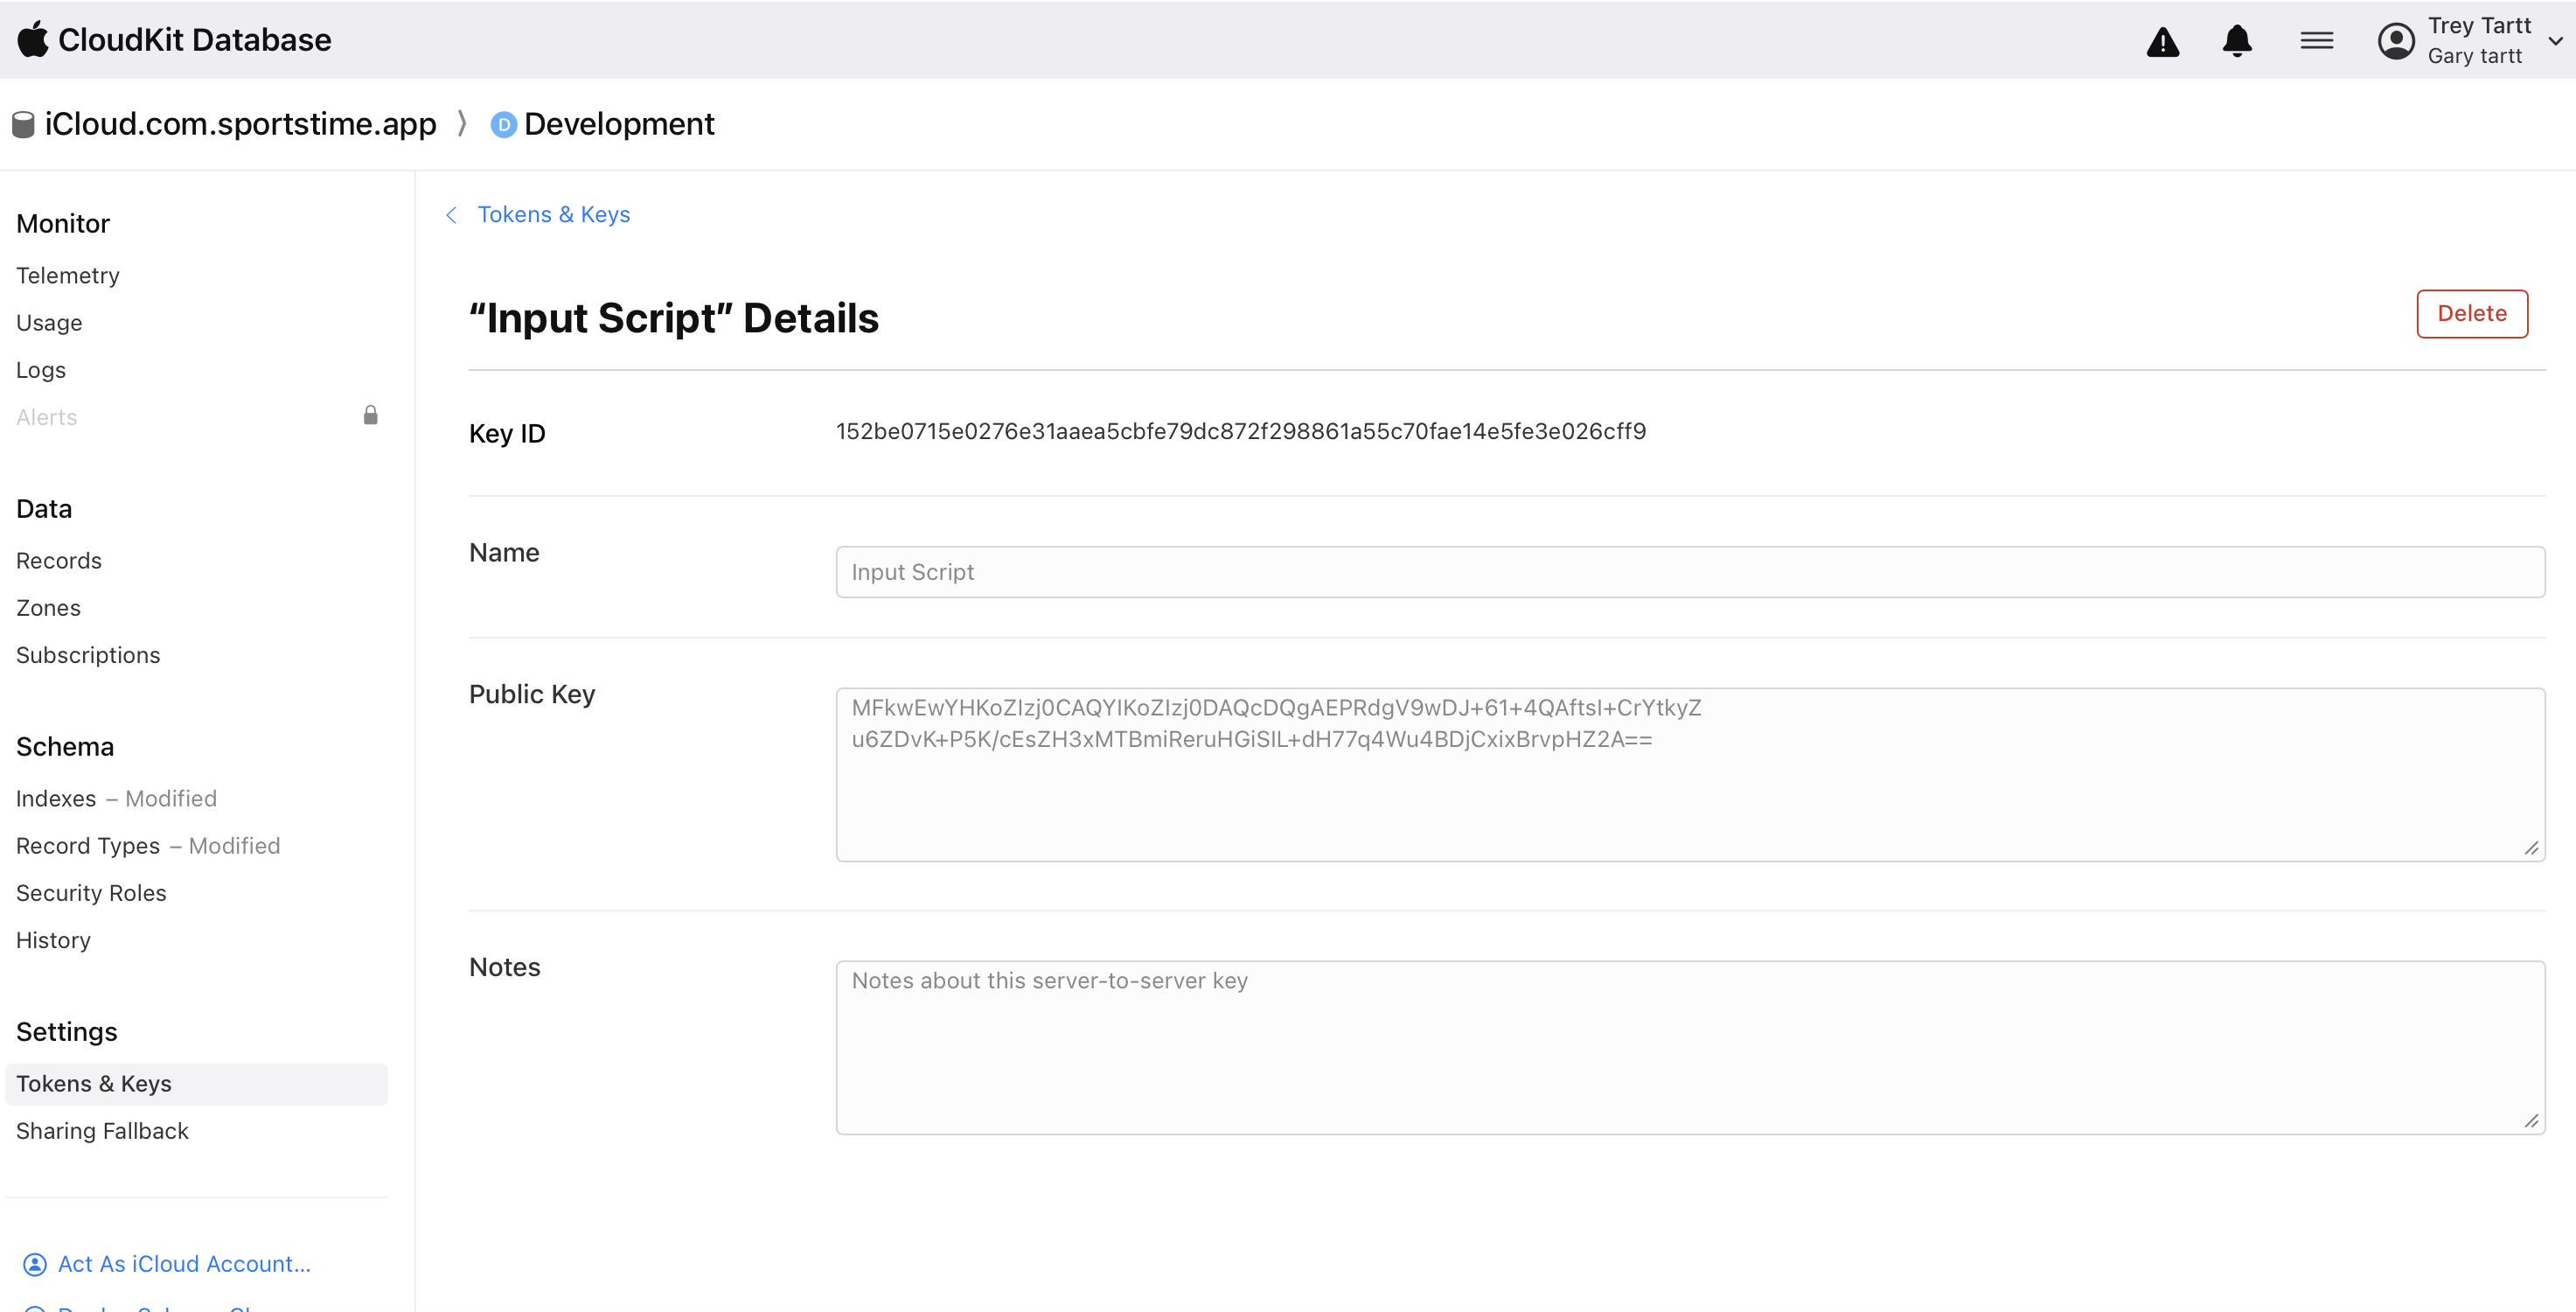Screen dimensions: 2576x1312
Task: Click the back chevron beside Tokens & Keys
Action: point(452,215)
